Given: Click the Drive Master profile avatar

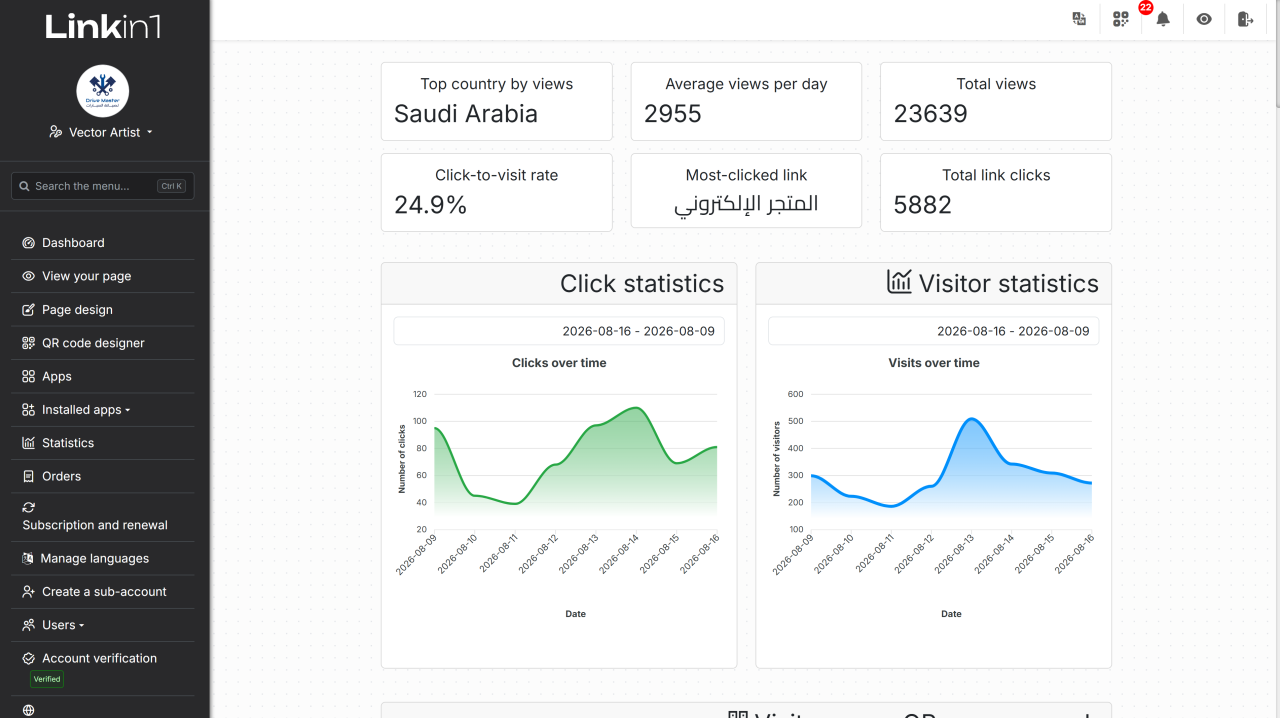Looking at the screenshot, I should click(x=103, y=91).
